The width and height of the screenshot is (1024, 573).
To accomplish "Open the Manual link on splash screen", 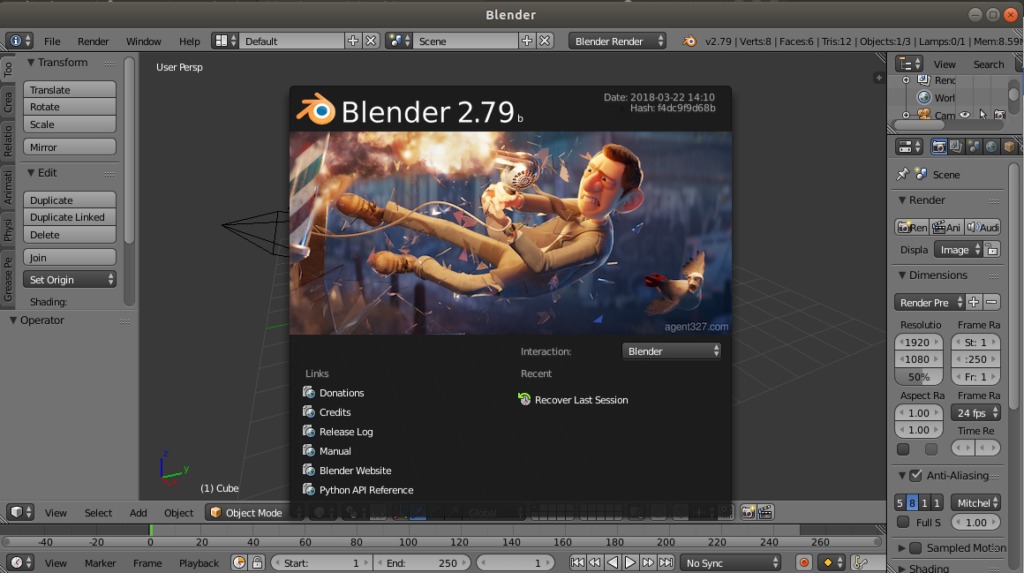I will coord(335,451).
